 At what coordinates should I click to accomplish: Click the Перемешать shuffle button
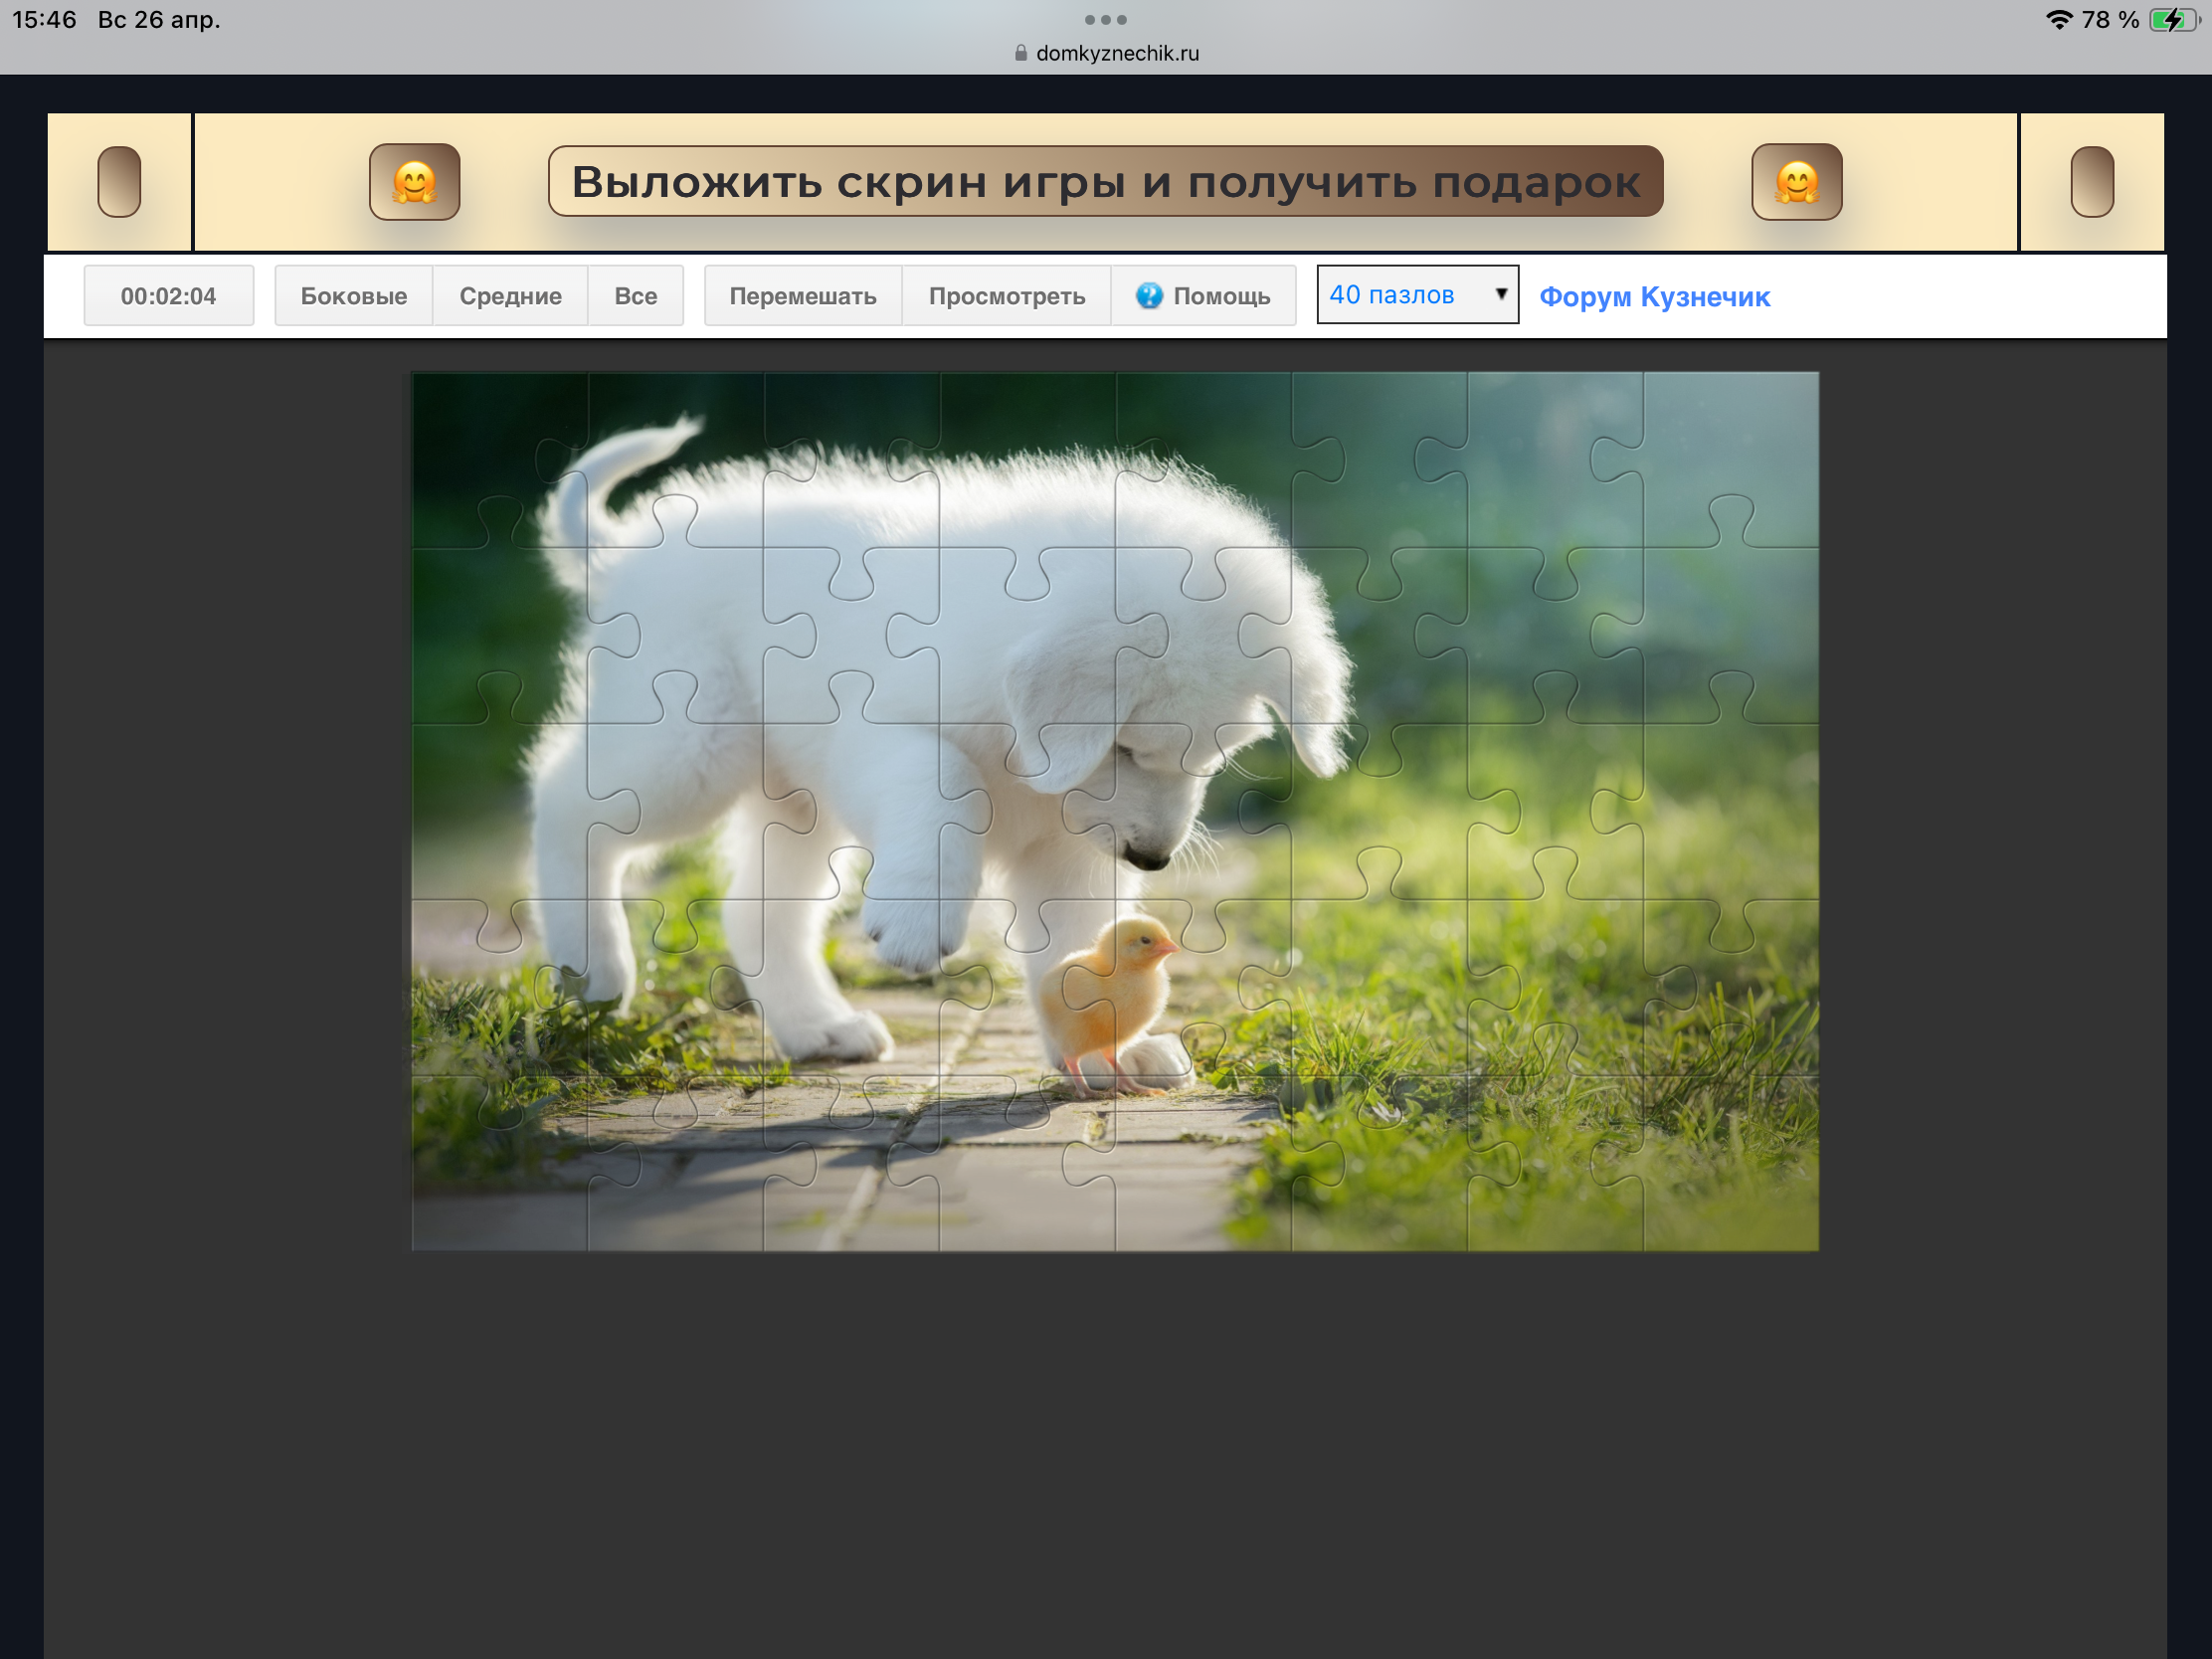pos(802,296)
